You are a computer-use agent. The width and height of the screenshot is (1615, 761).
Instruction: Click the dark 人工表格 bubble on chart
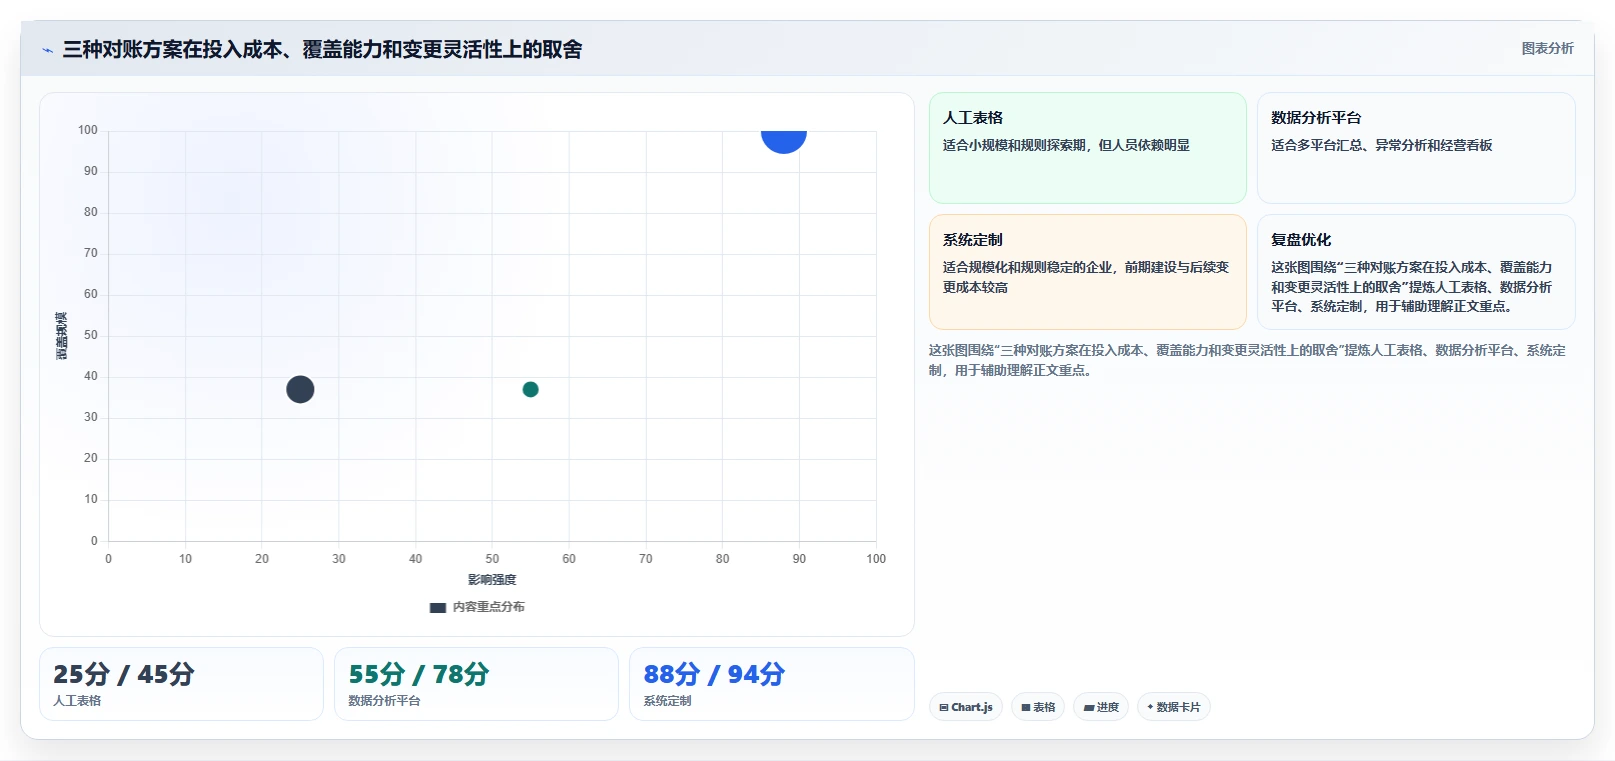pyautogui.click(x=300, y=389)
